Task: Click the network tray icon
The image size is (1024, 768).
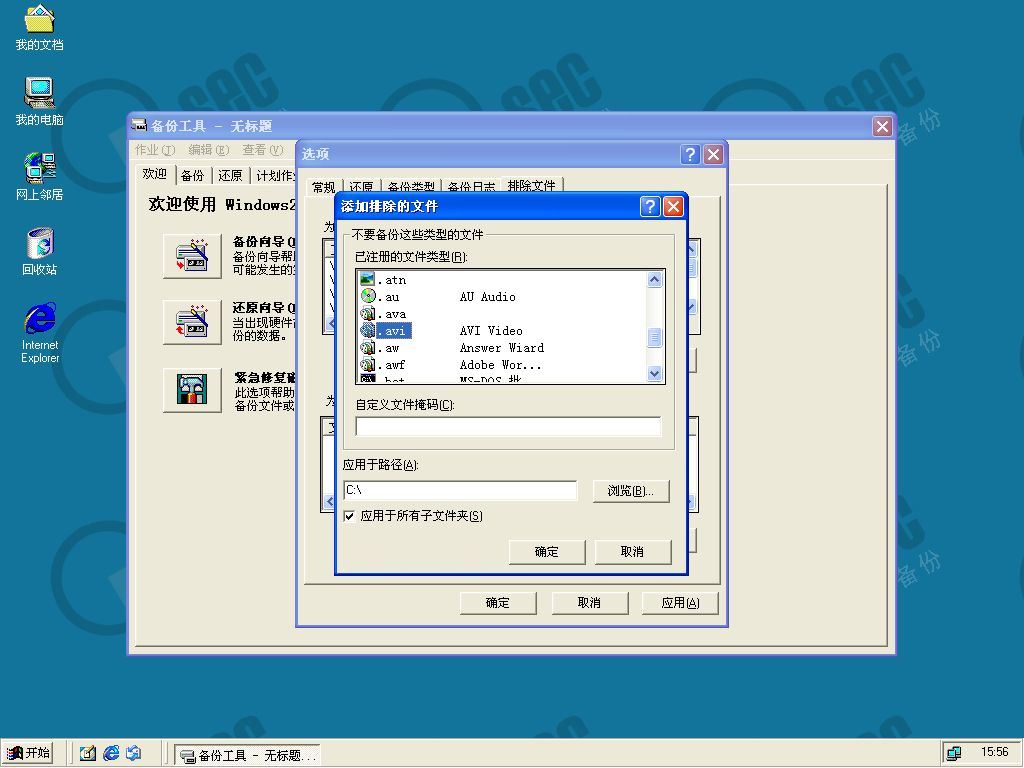Action: pos(953,753)
